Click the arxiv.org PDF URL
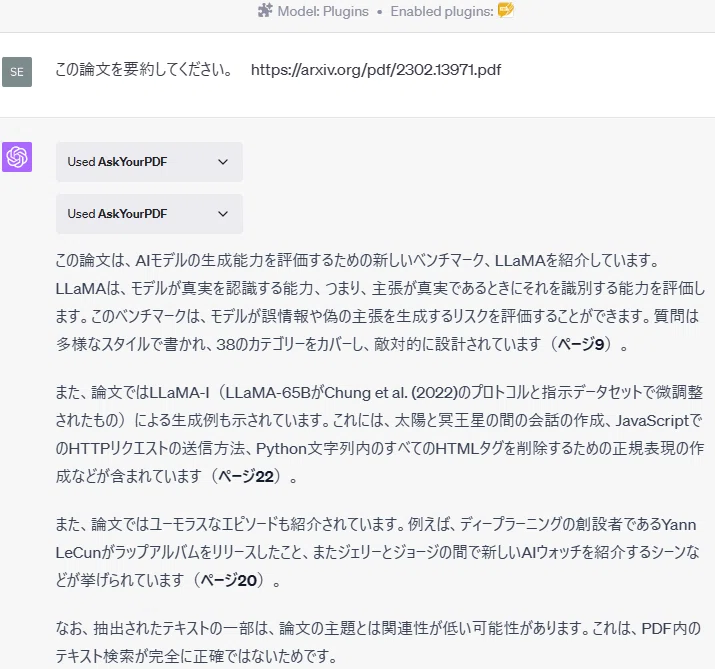The height and width of the screenshot is (669, 715). tap(376, 70)
